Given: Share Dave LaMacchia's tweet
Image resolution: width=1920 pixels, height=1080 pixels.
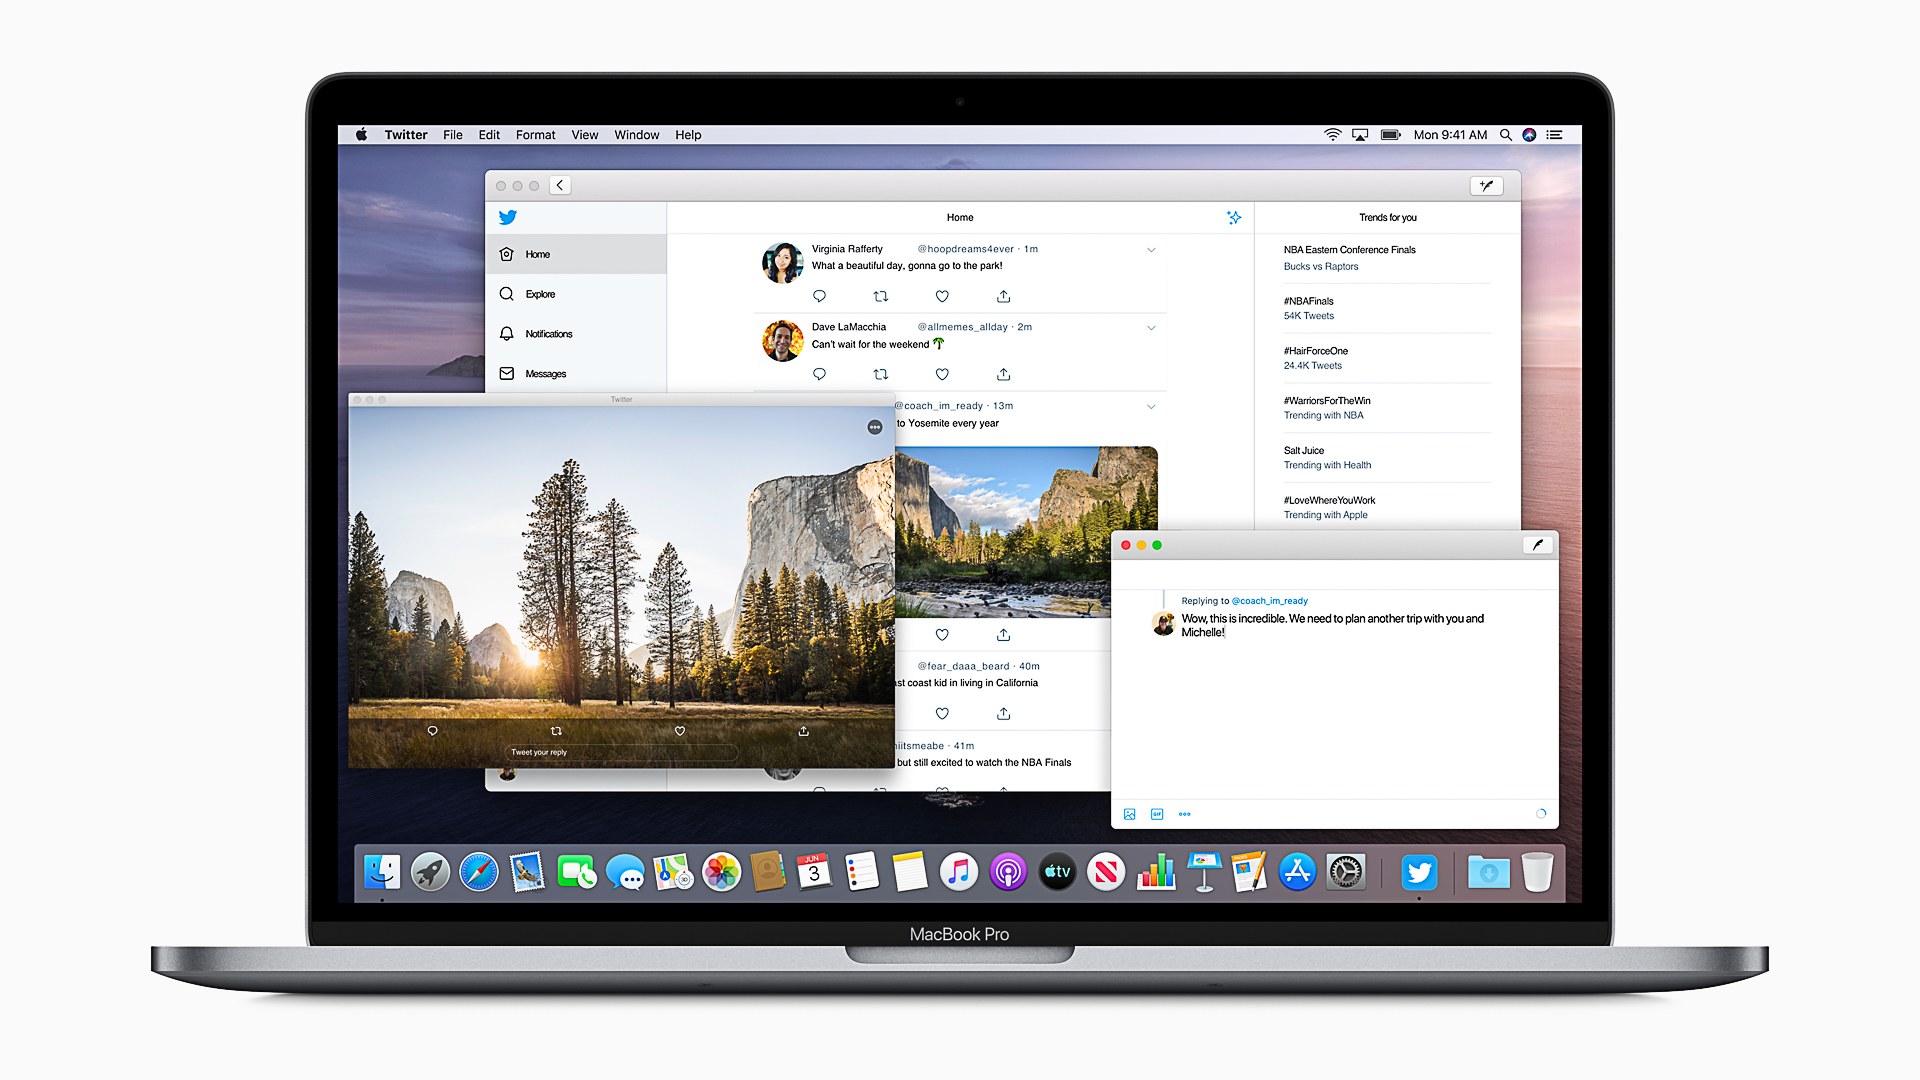Looking at the screenshot, I should click(1003, 374).
